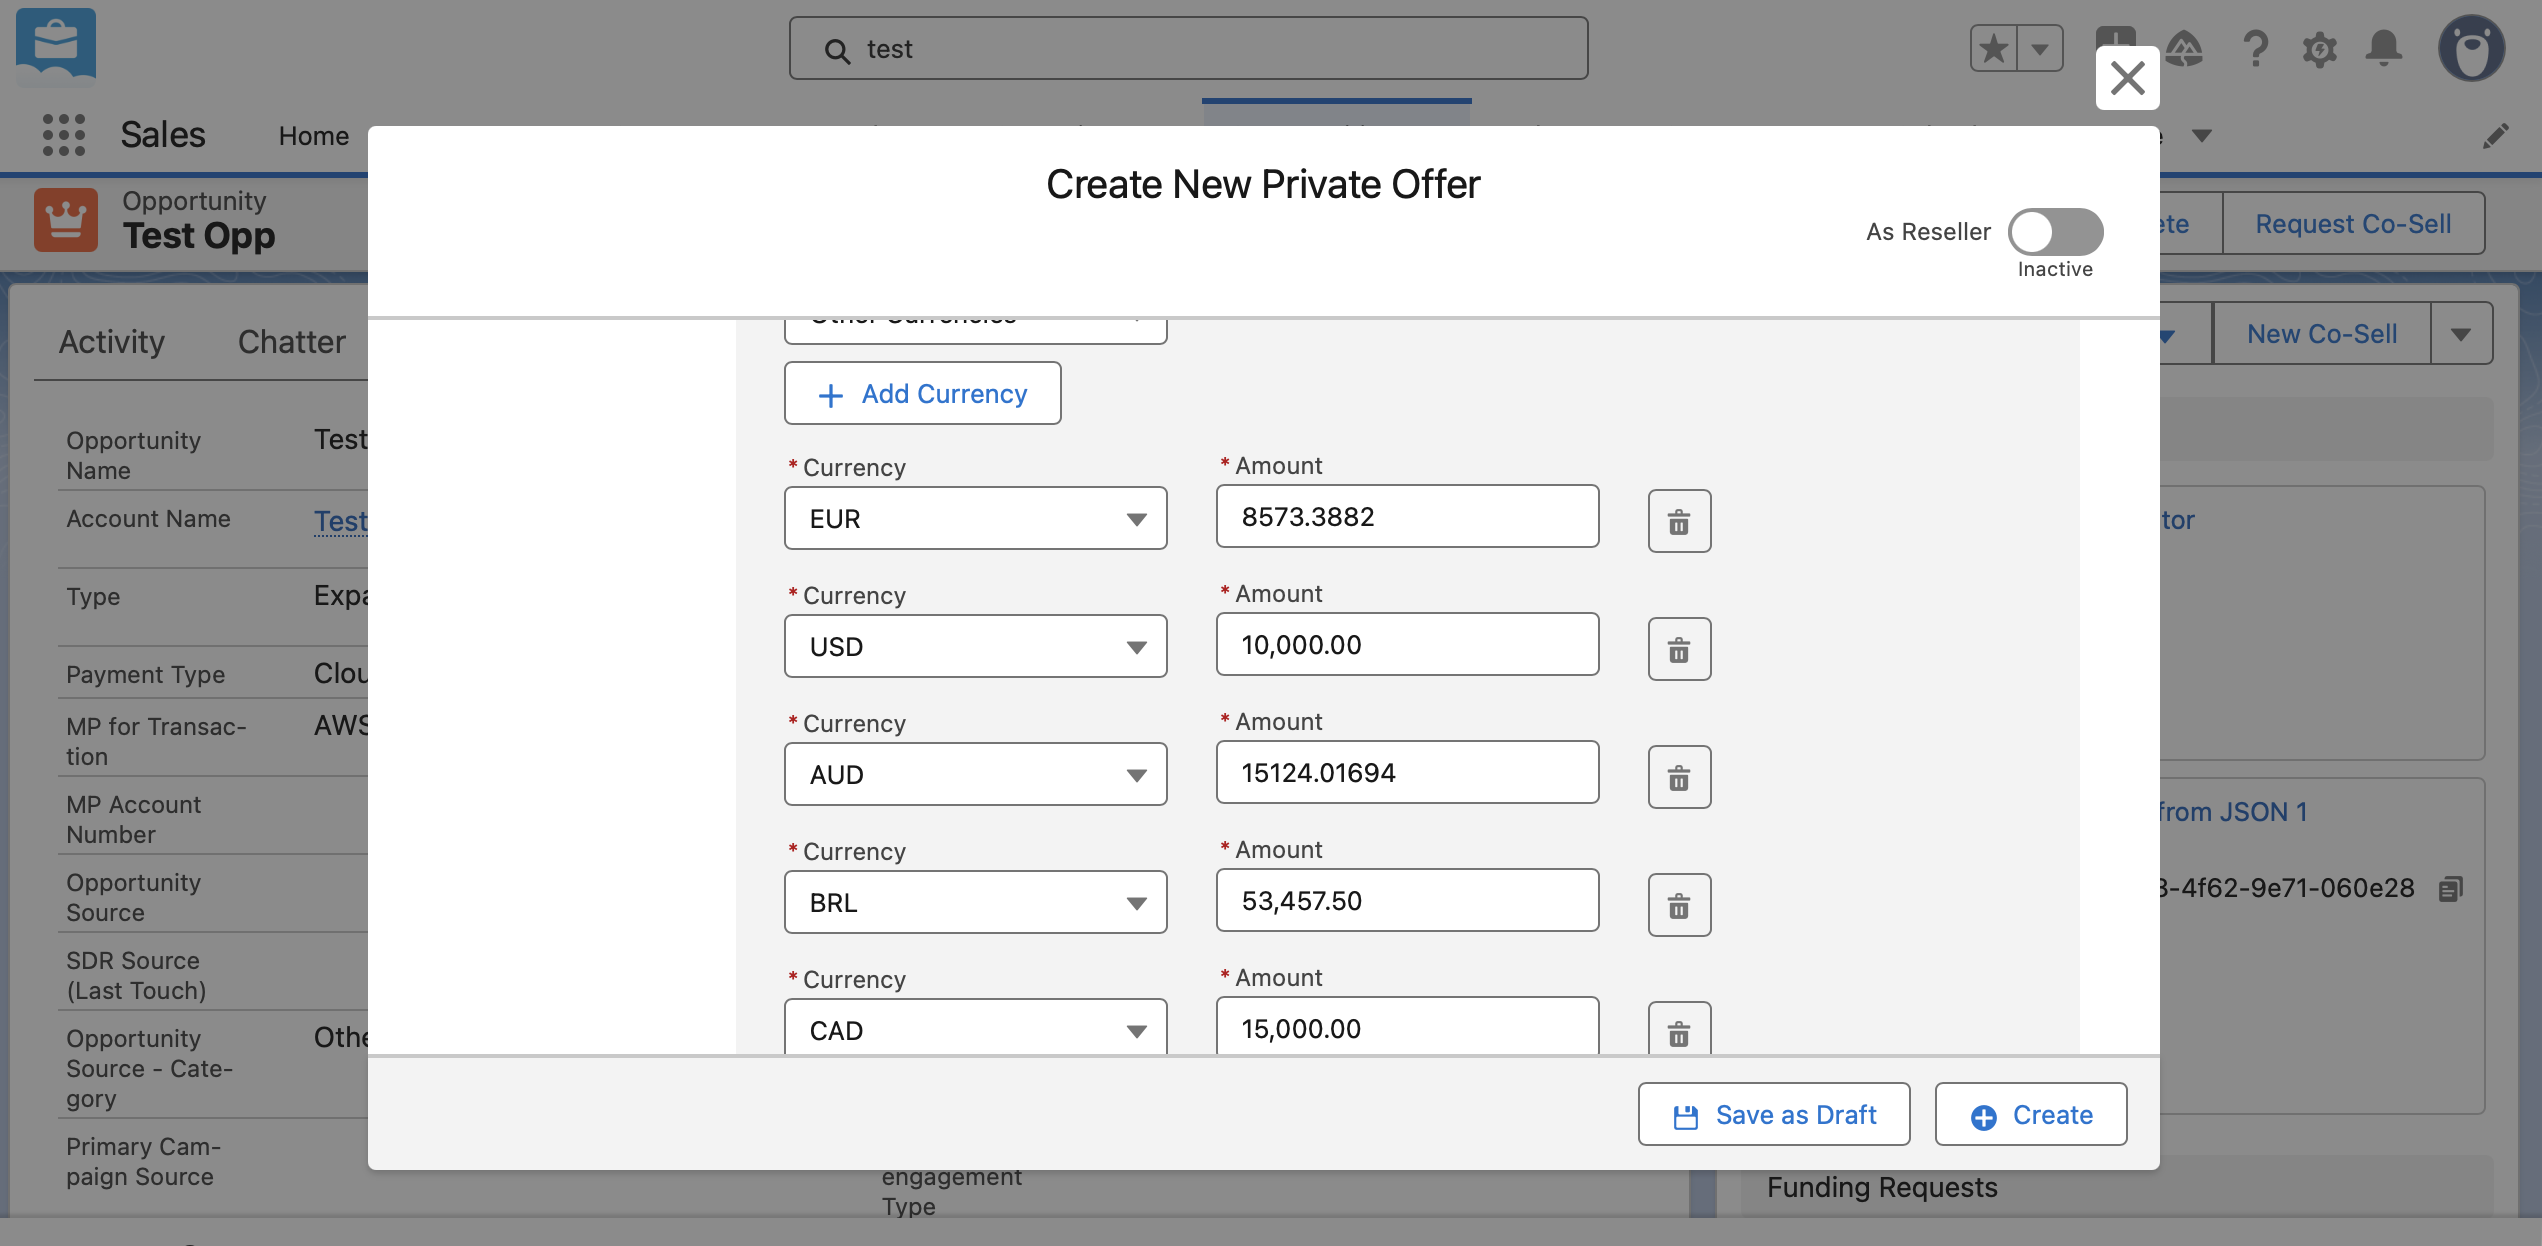Remove the BRL currency entry
Viewport: 2542px width, 1246px height.
[1679, 905]
